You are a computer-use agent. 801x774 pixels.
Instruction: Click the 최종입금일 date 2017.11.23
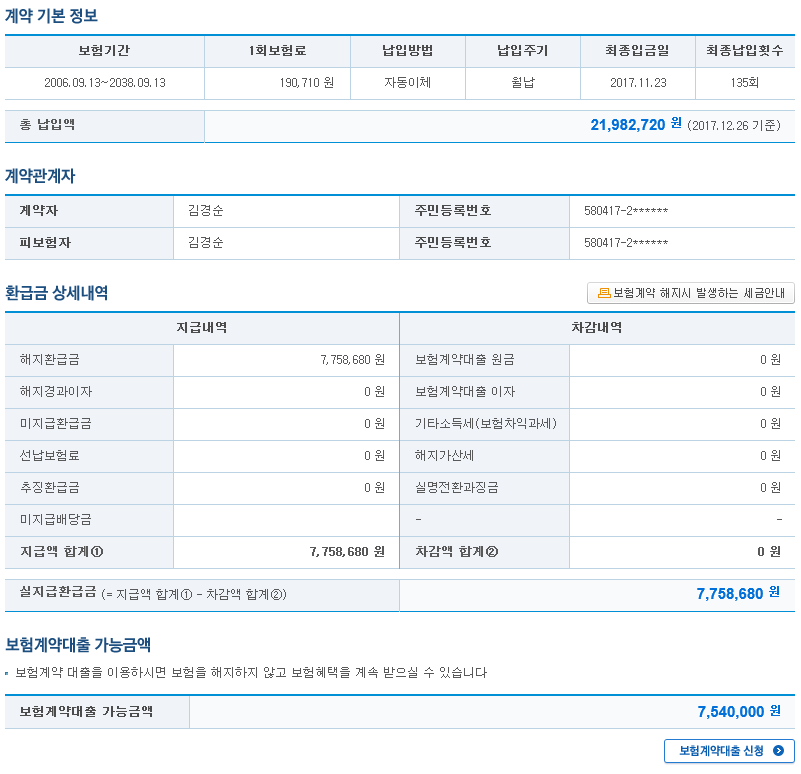click(x=637, y=83)
